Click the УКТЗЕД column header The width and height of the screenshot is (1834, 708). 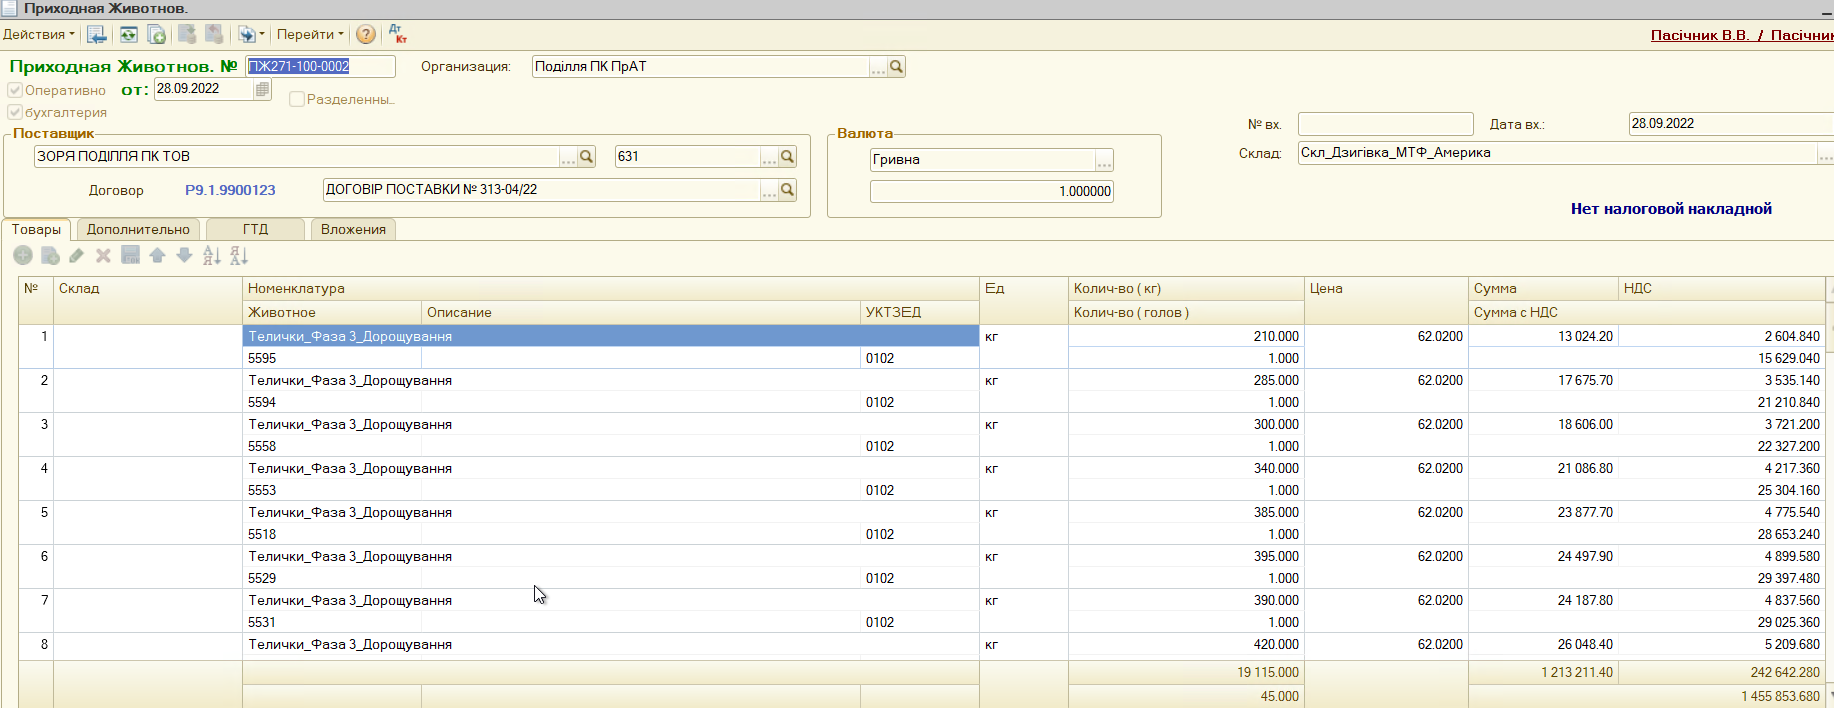[919, 312]
